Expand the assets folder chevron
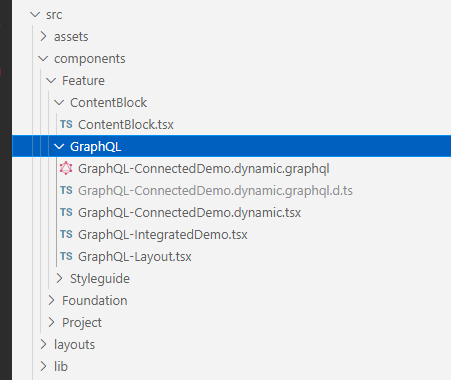Screen dimensions: 451x381 [43, 36]
